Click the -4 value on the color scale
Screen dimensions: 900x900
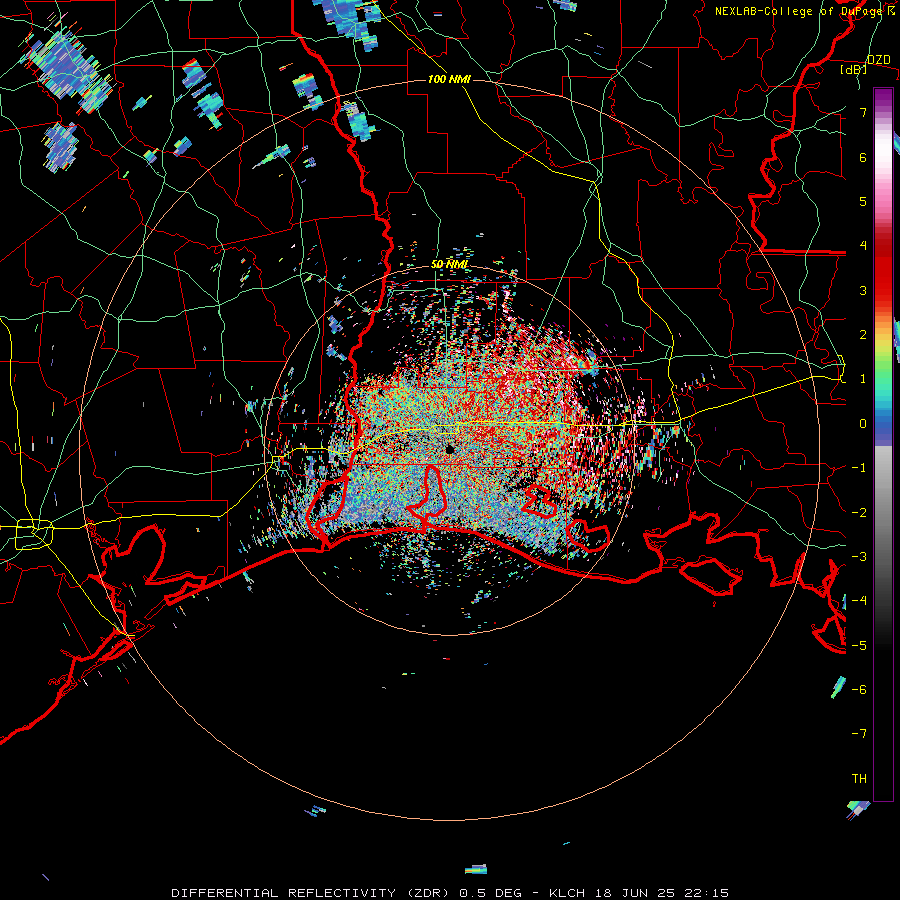point(859,601)
